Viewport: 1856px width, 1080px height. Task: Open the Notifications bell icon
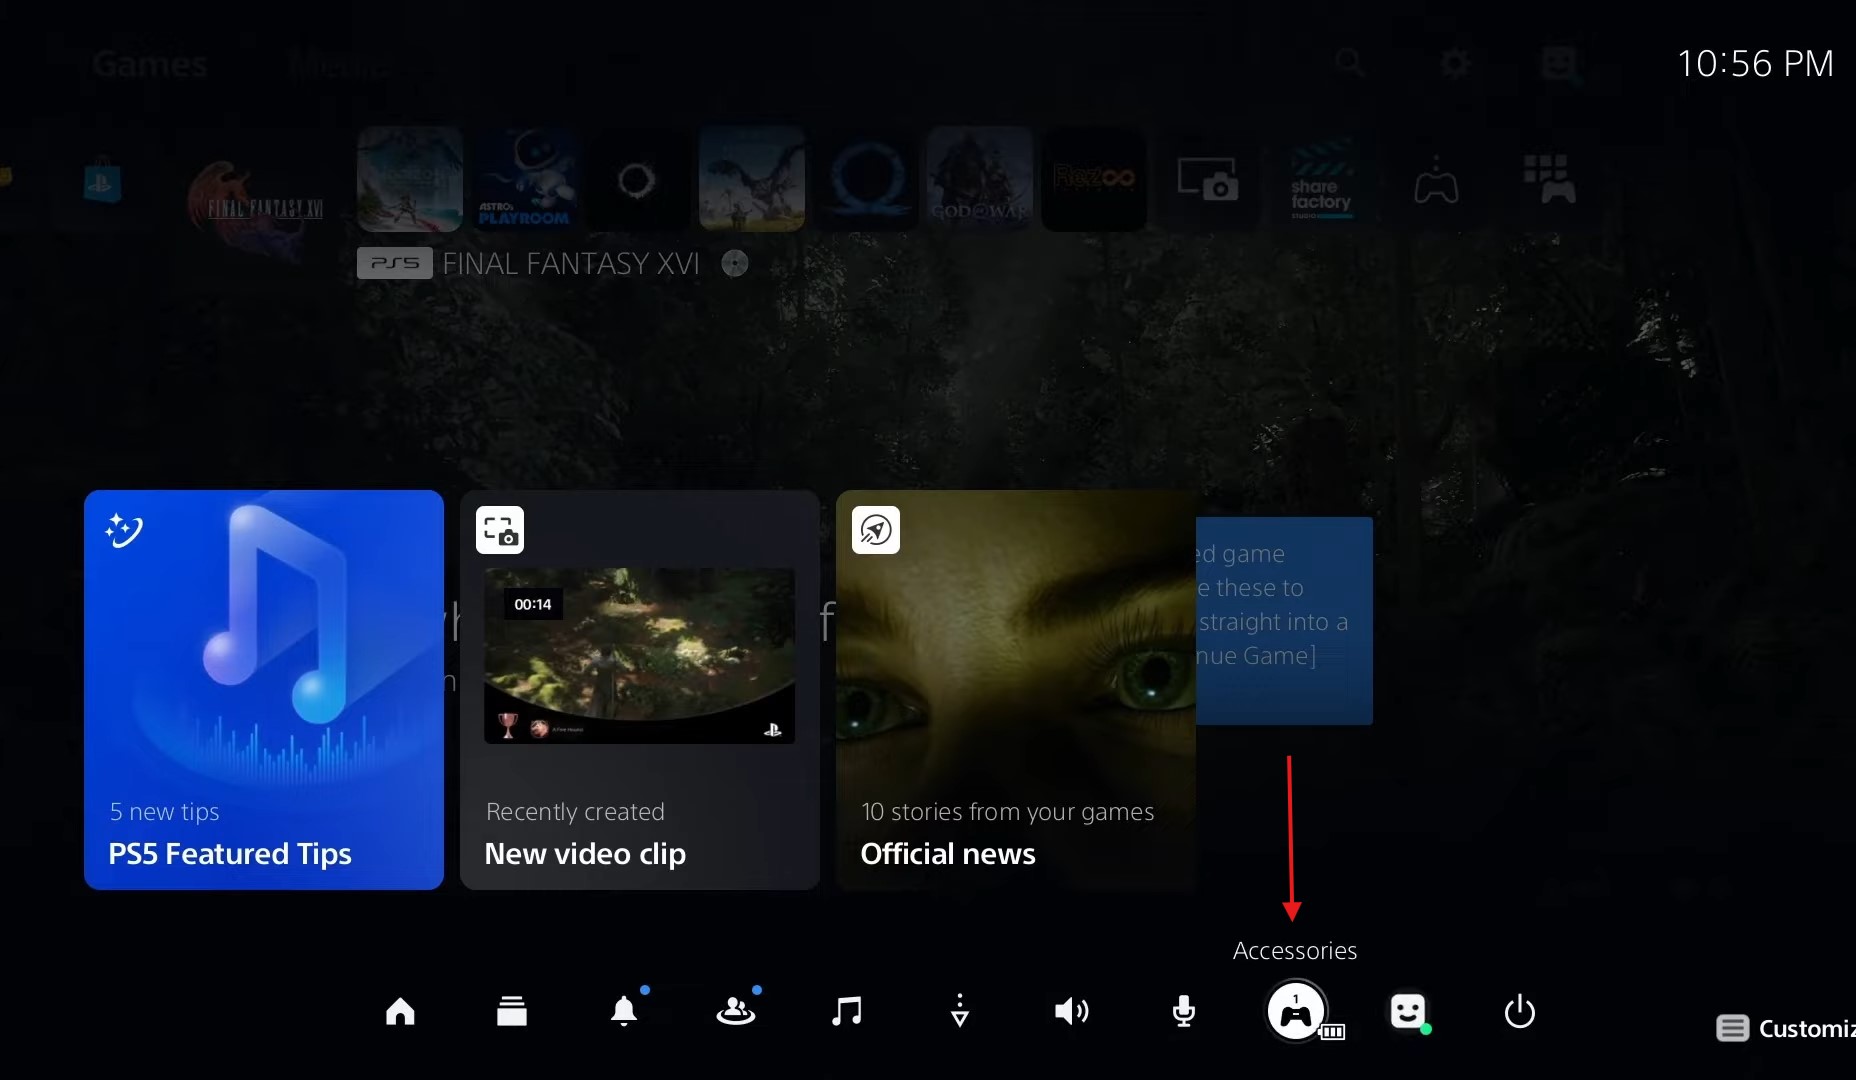[x=624, y=1011]
